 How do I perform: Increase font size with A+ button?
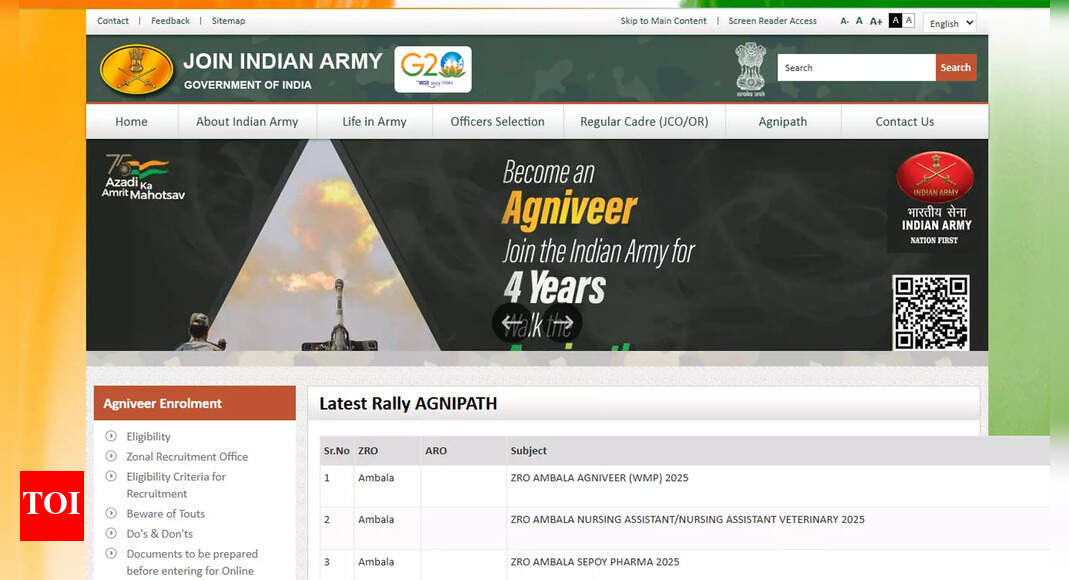(x=876, y=21)
